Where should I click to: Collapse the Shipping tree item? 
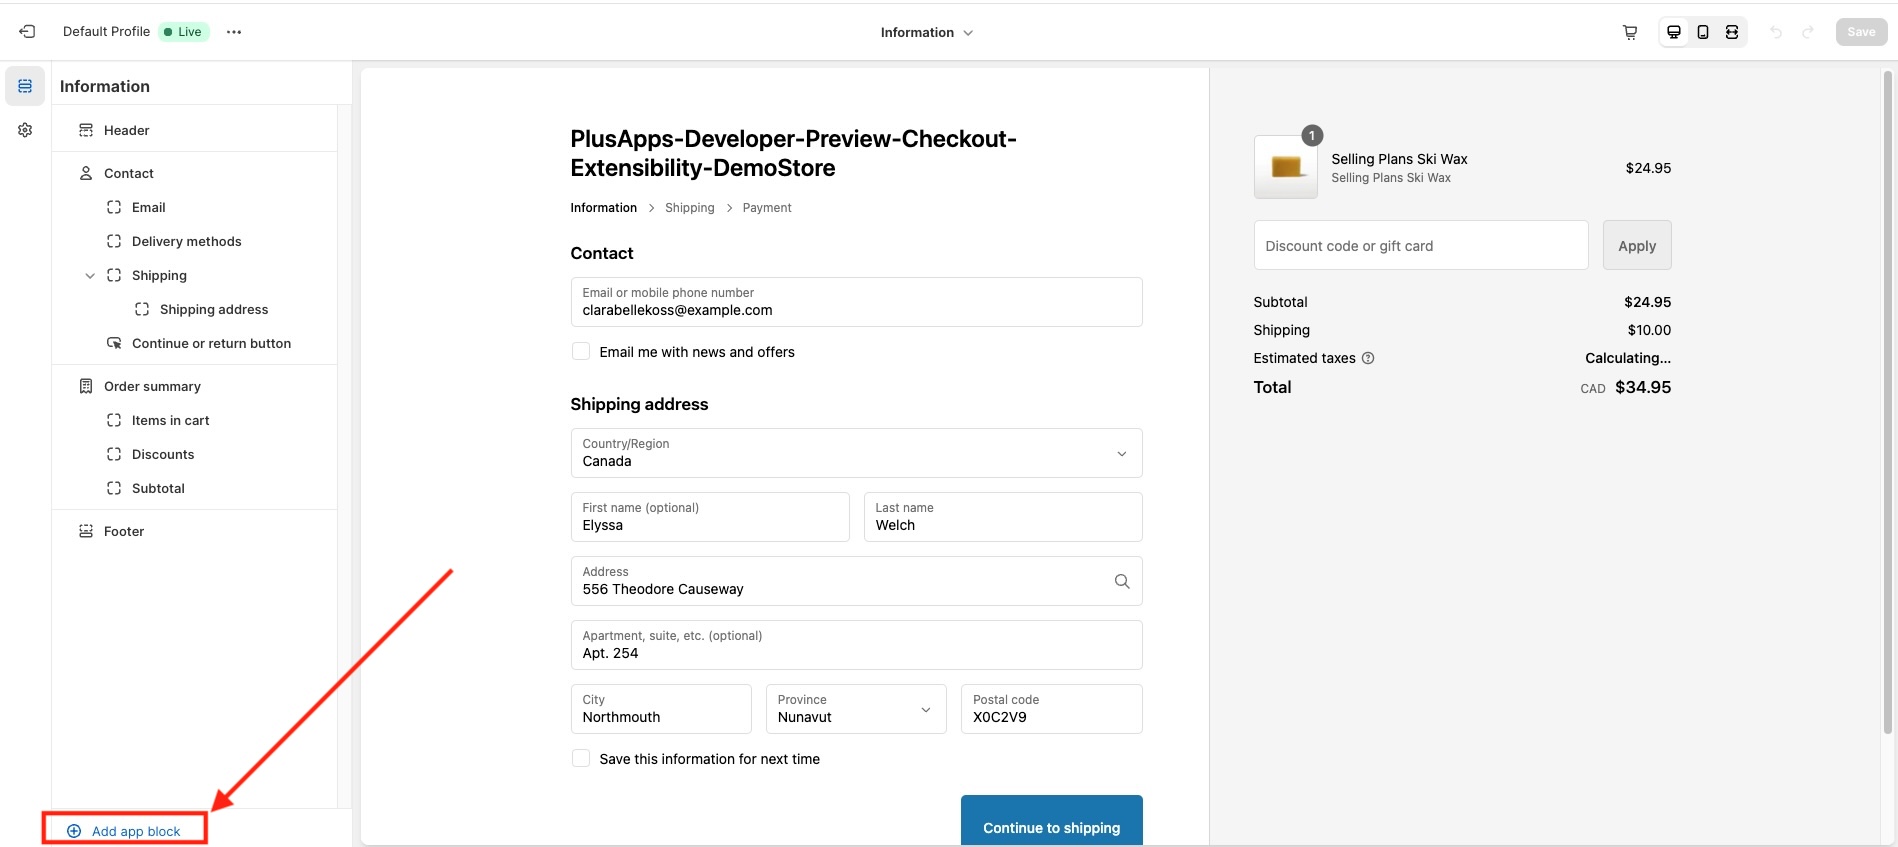[x=90, y=276]
